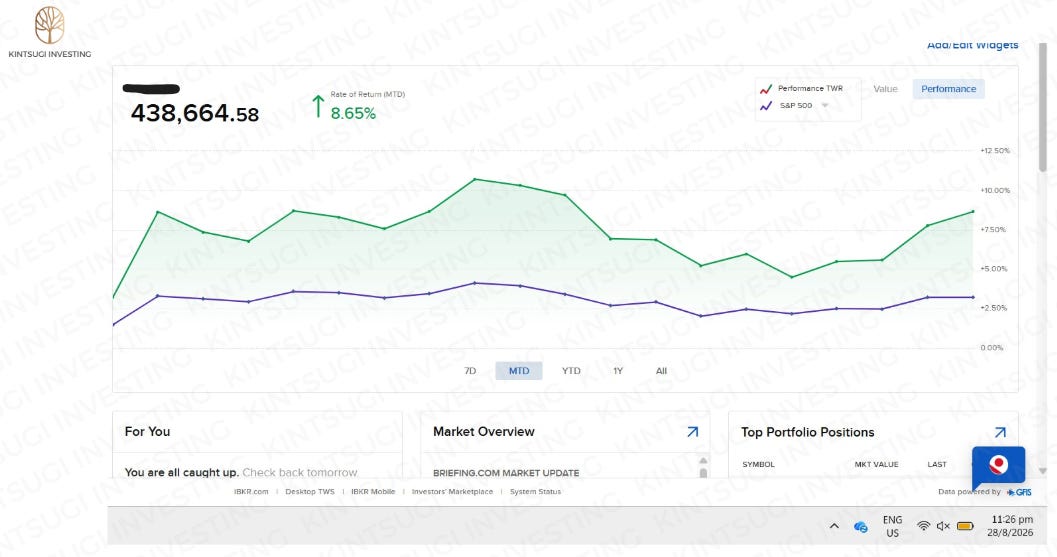Toggle the Performance TWR legend line
The image size is (1057, 557).
click(x=801, y=88)
